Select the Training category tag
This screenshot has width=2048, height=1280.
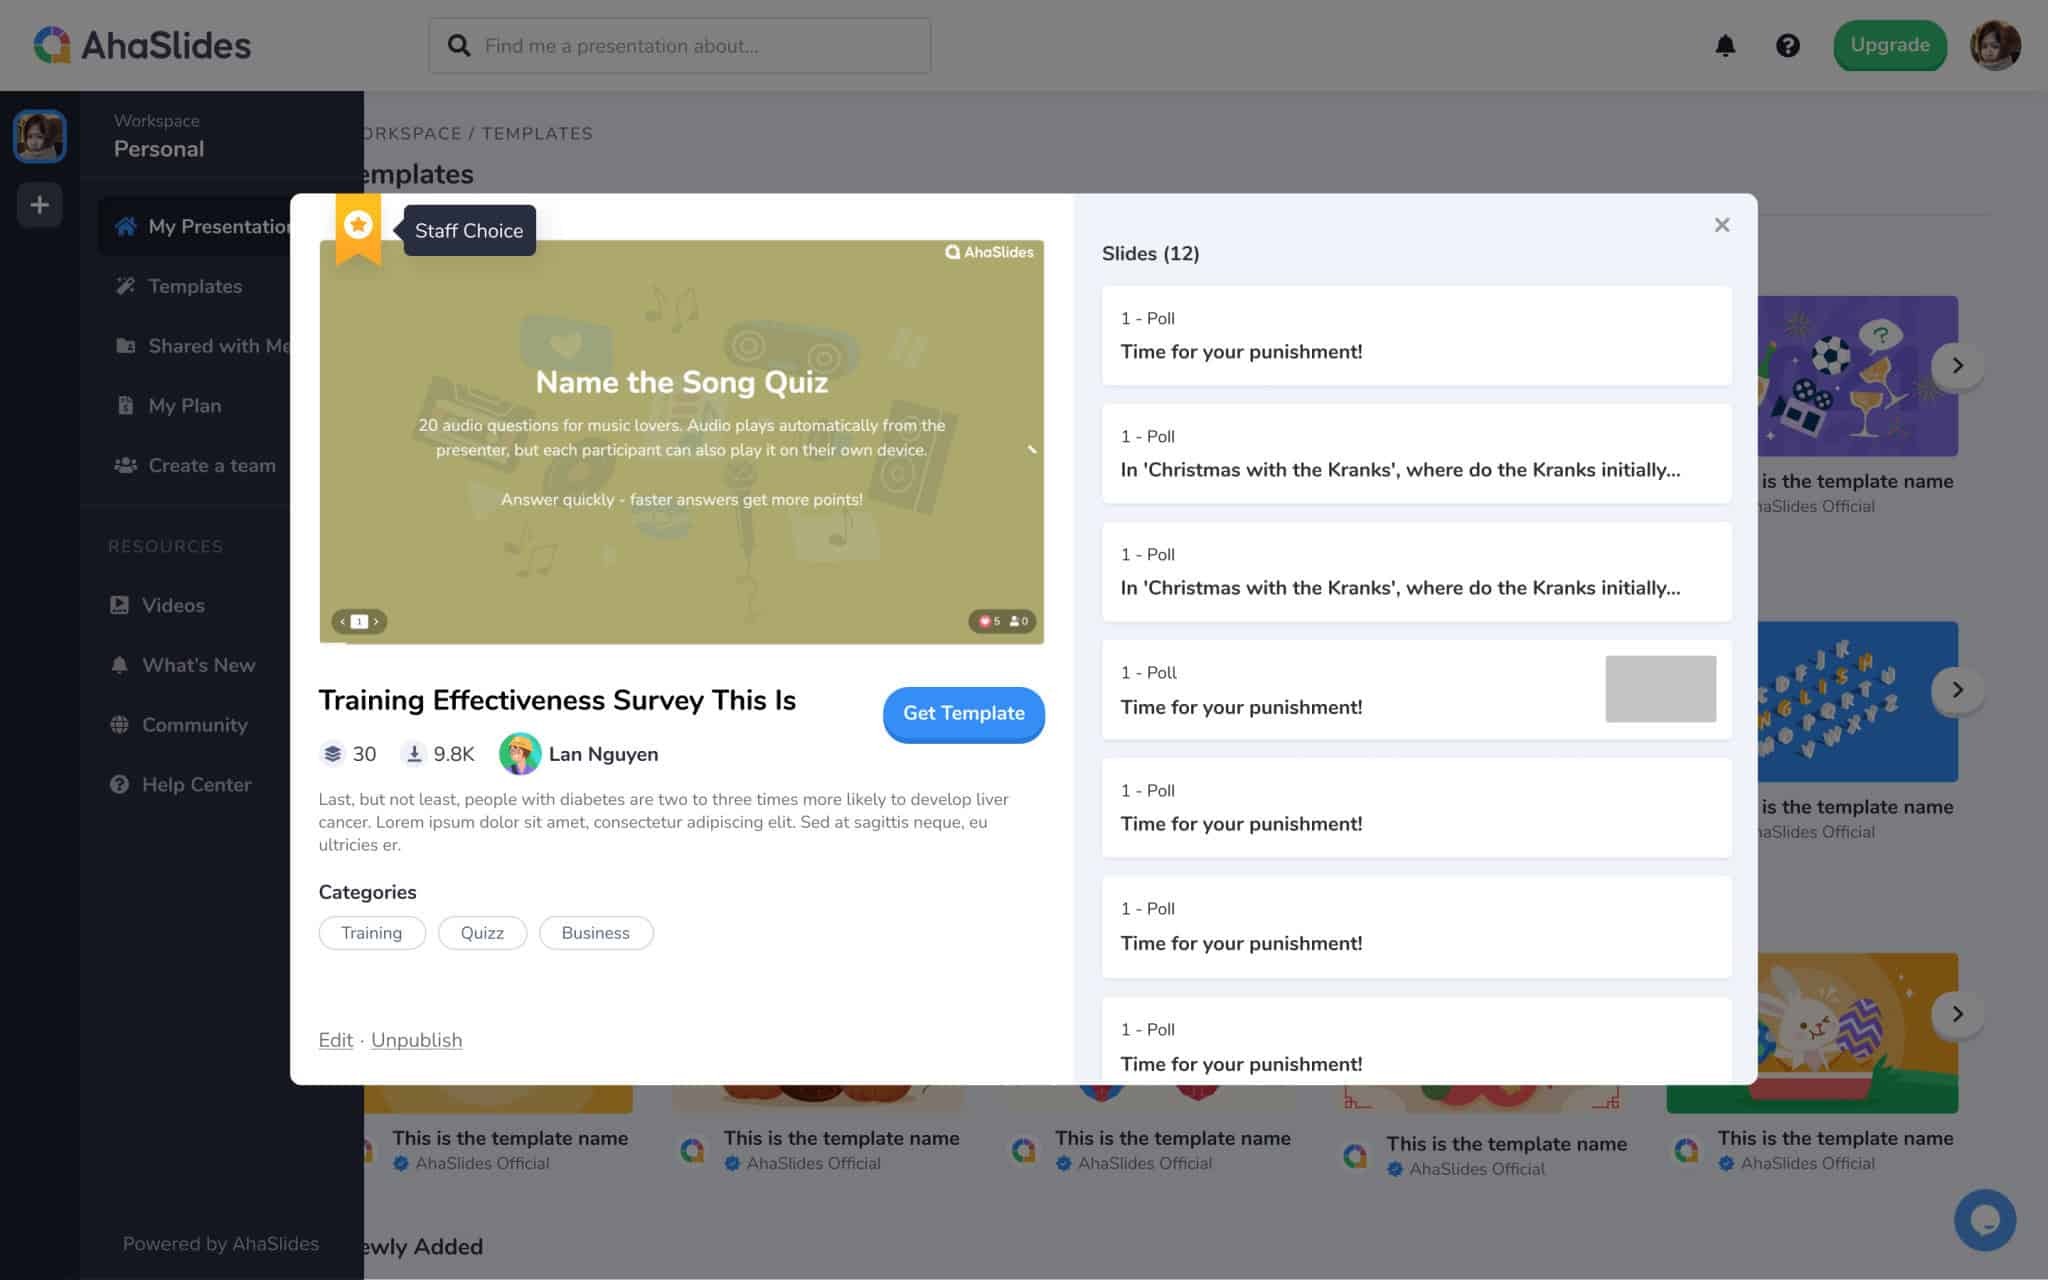(372, 932)
